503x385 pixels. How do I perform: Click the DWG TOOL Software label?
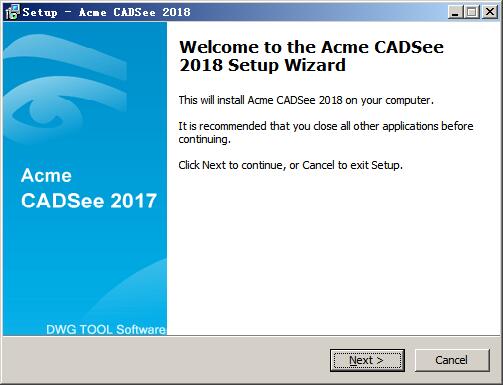tap(106, 329)
